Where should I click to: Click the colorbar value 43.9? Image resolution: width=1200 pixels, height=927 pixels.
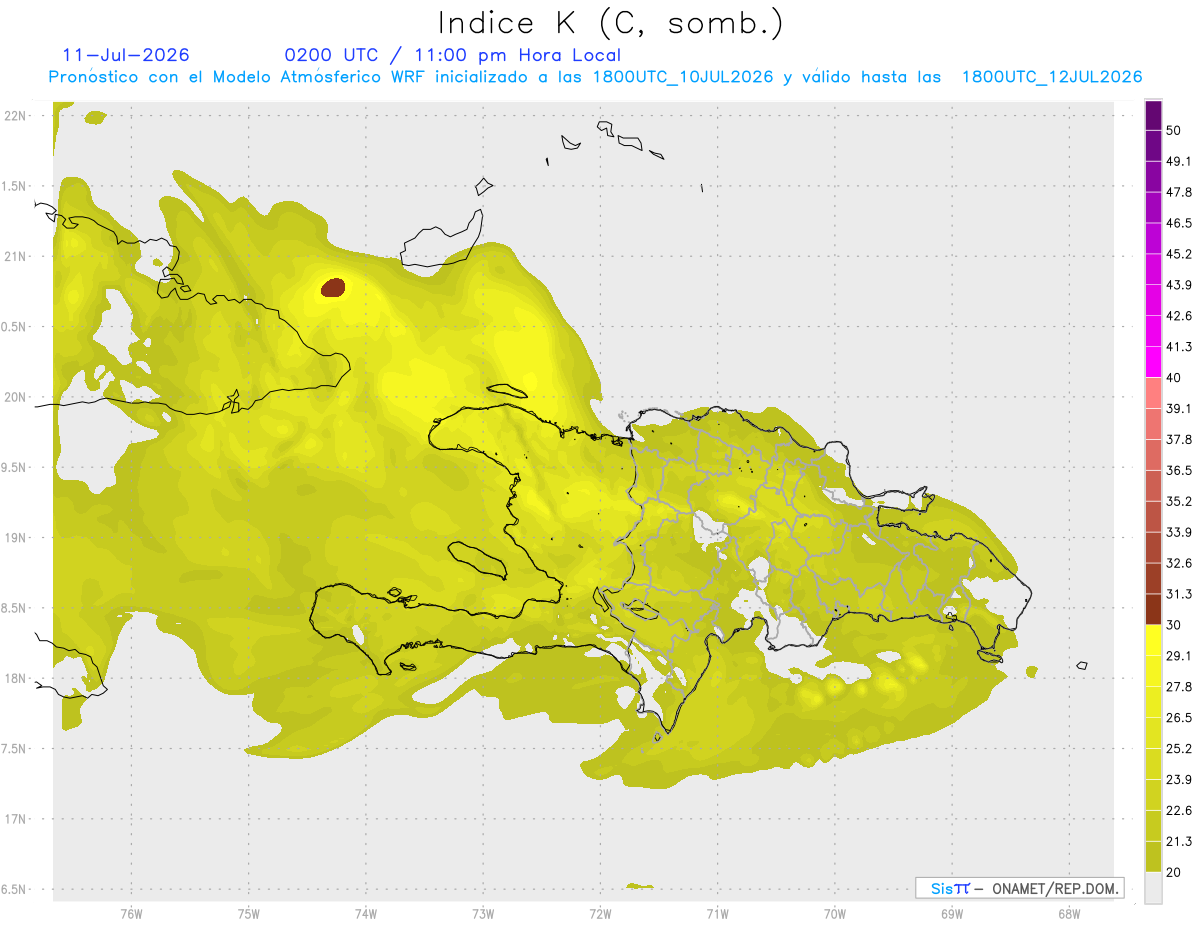(1179, 285)
